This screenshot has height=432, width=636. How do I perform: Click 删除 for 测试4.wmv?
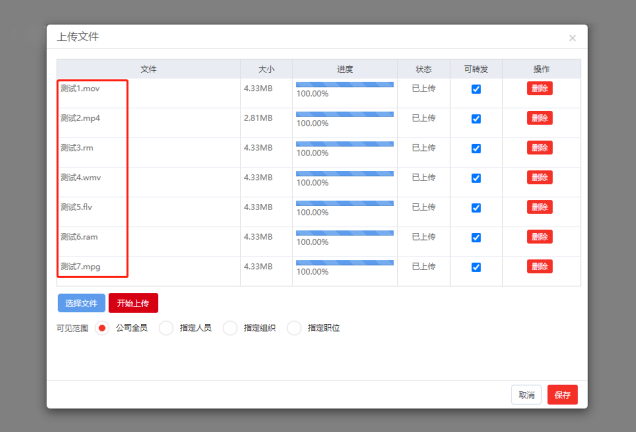pyautogui.click(x=540, y=178)
